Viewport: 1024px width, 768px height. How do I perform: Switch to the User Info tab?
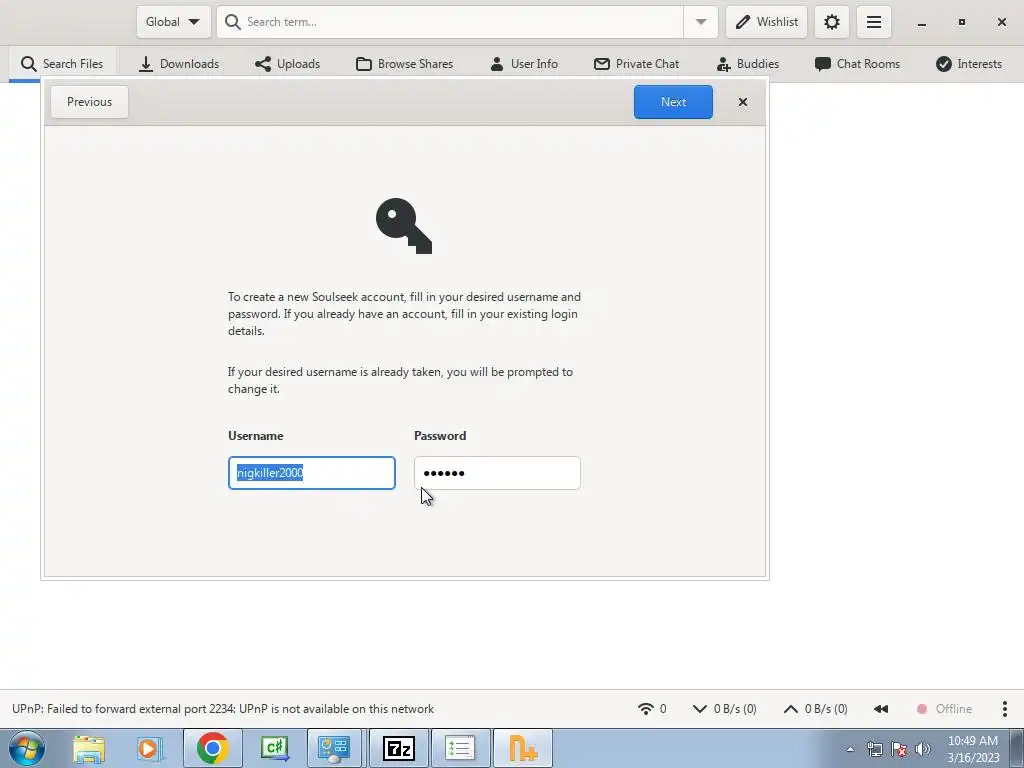524,64
